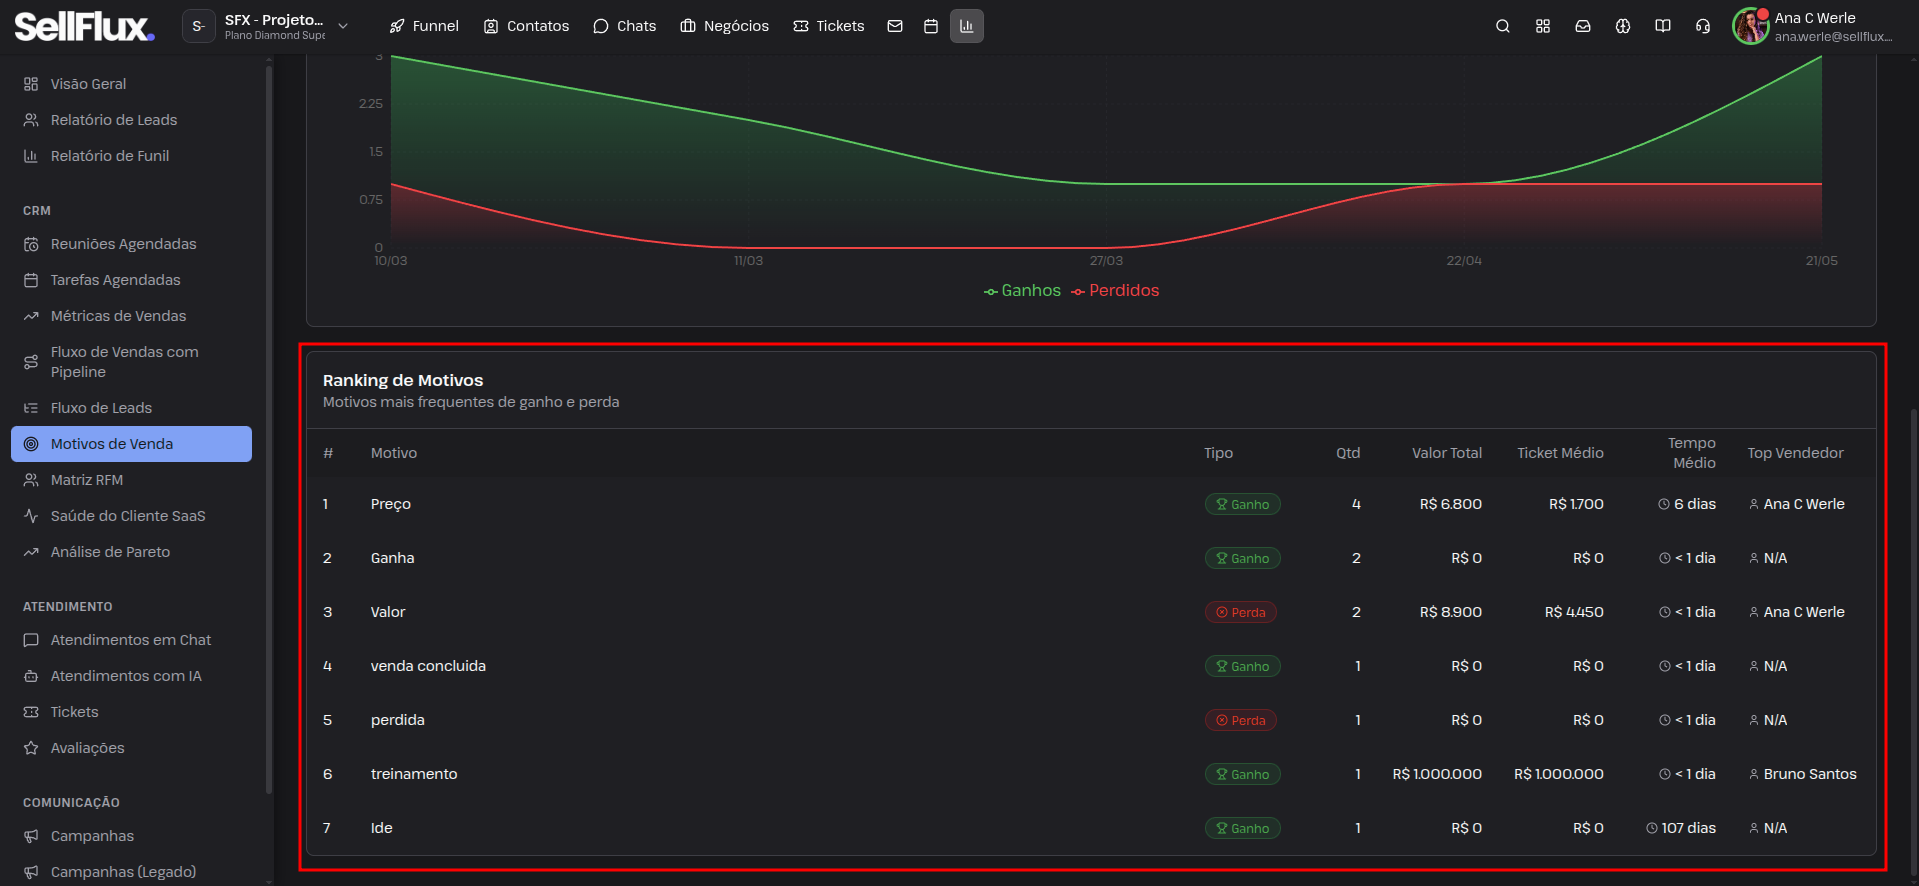Open Tarefas Agendadas
The width and height of the screenshot is (1919, 886).
click(x=131, y=280)
